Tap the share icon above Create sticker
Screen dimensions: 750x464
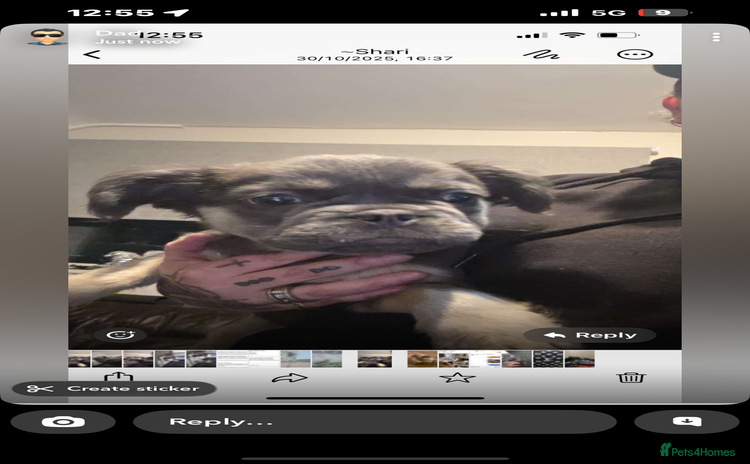[118, 376]
